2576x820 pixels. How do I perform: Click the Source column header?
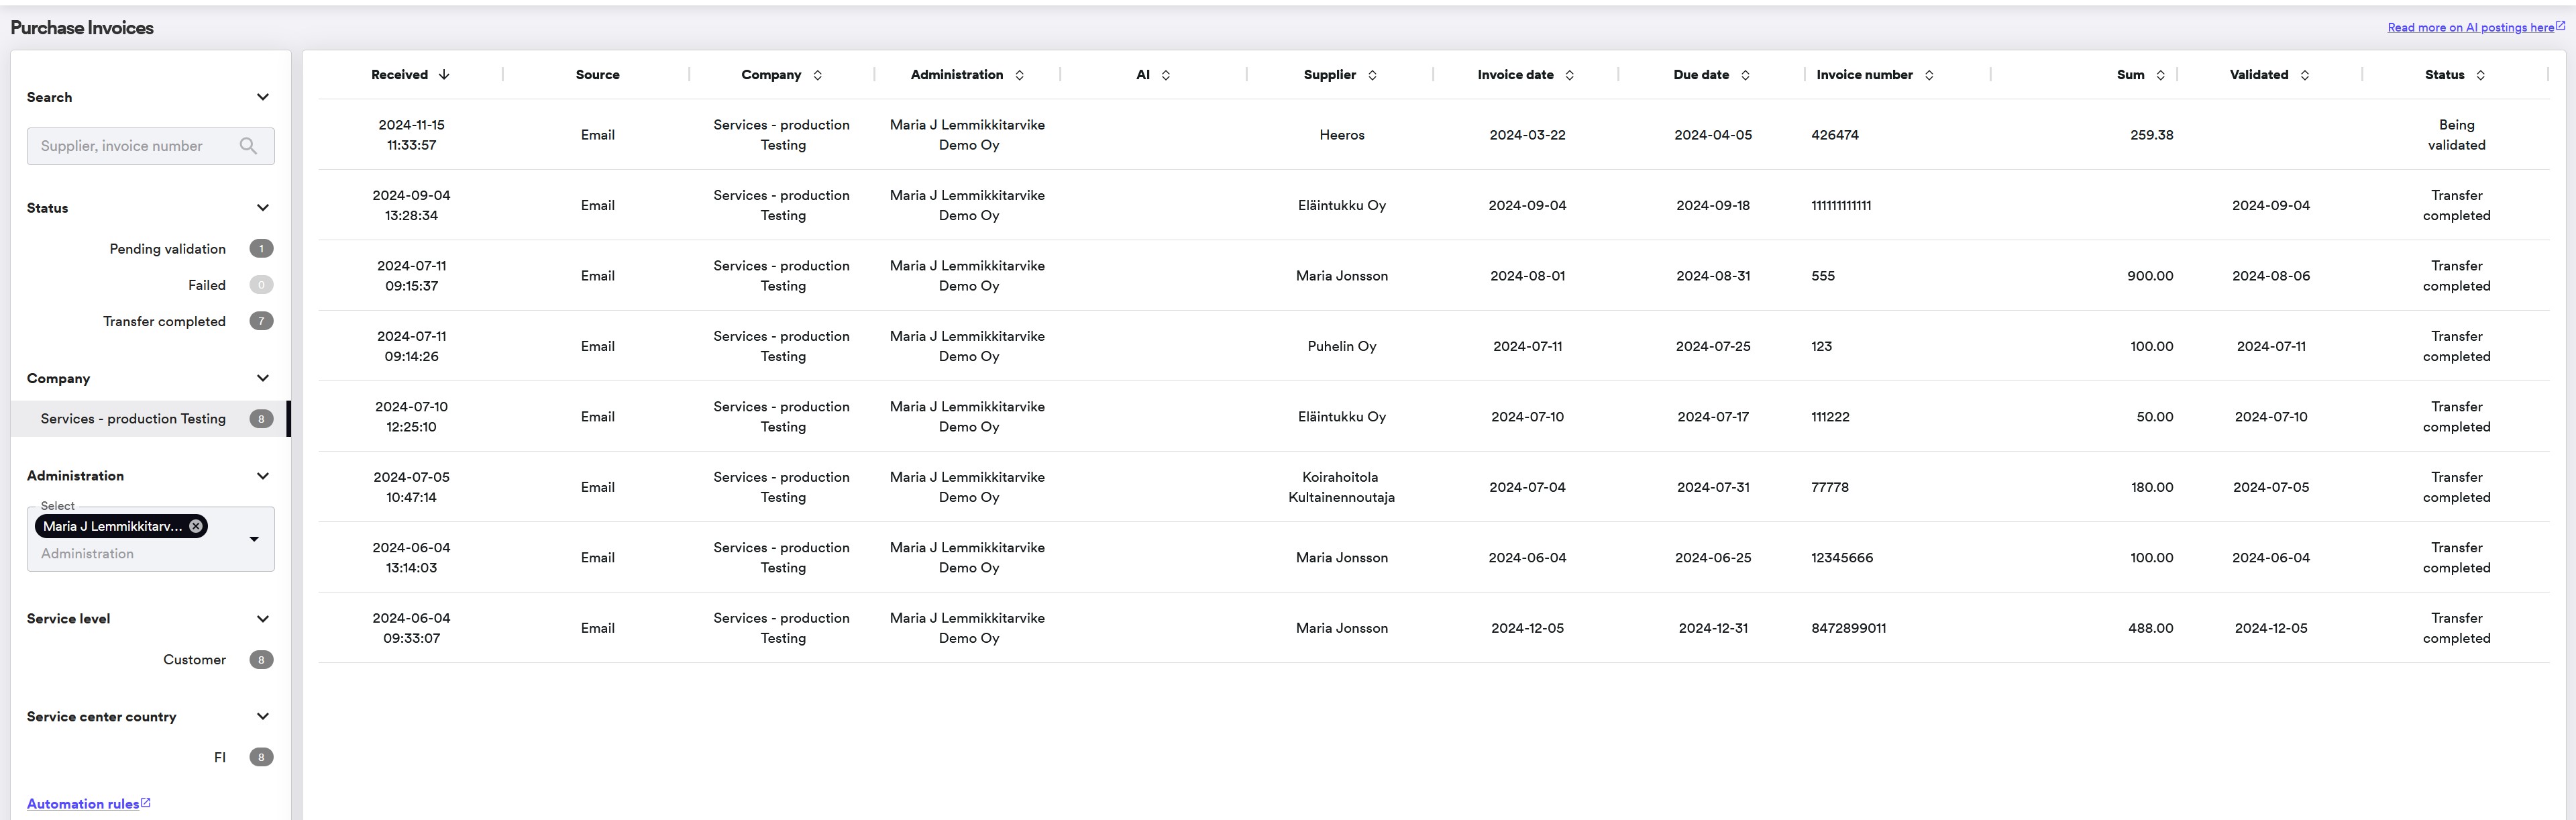[597, 75]
